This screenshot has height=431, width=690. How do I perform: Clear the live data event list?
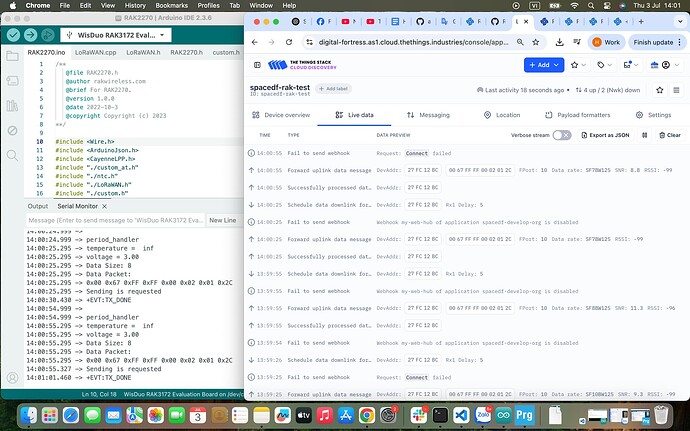(x=669, y=135)
